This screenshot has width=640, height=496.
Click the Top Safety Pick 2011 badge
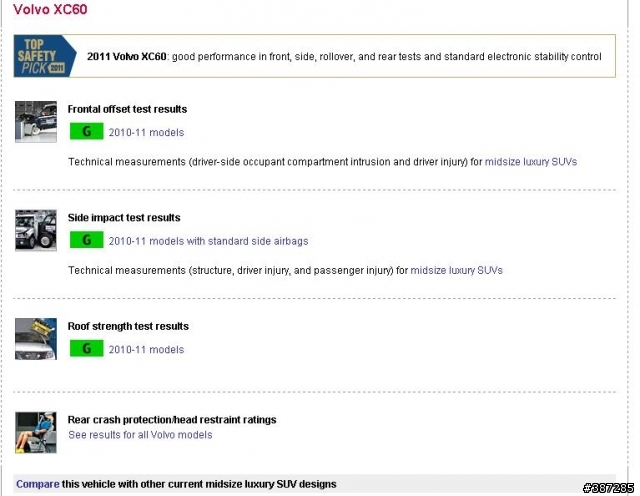point(45,56)
